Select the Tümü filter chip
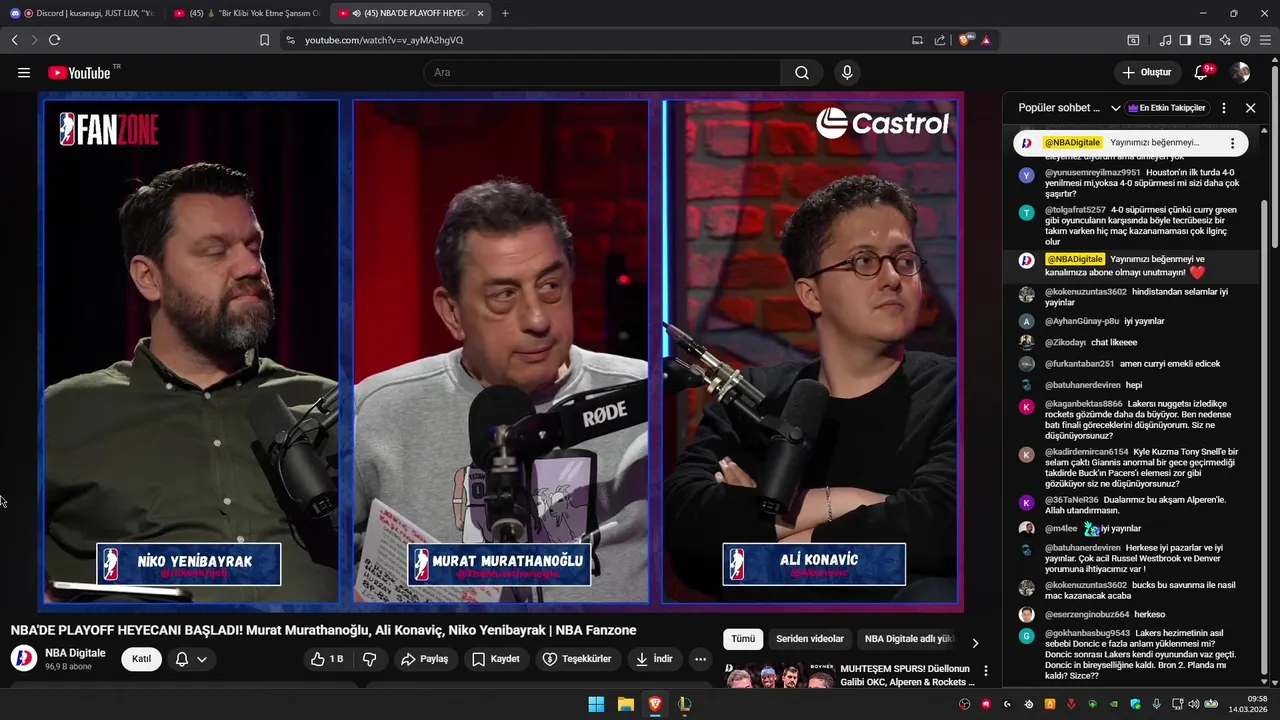The image size is (1280, 720). [743, 639]
